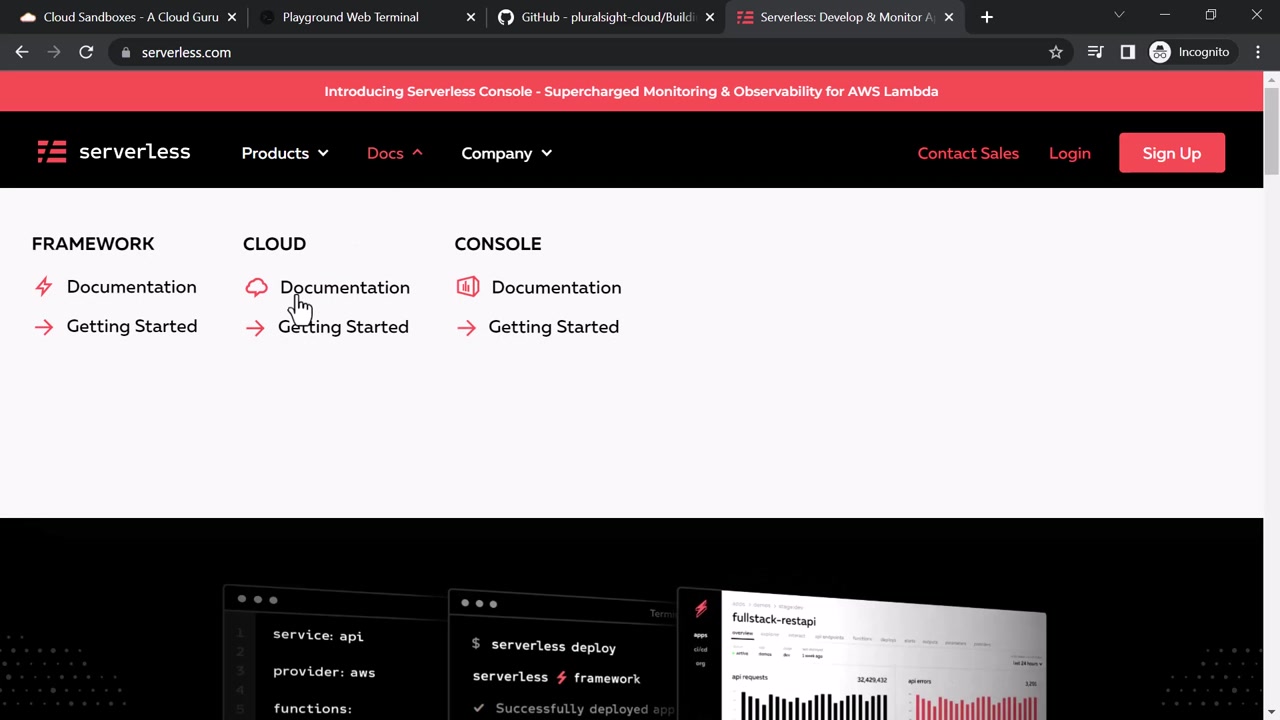Bookmark this page with the star icon

pos(1056,52)
